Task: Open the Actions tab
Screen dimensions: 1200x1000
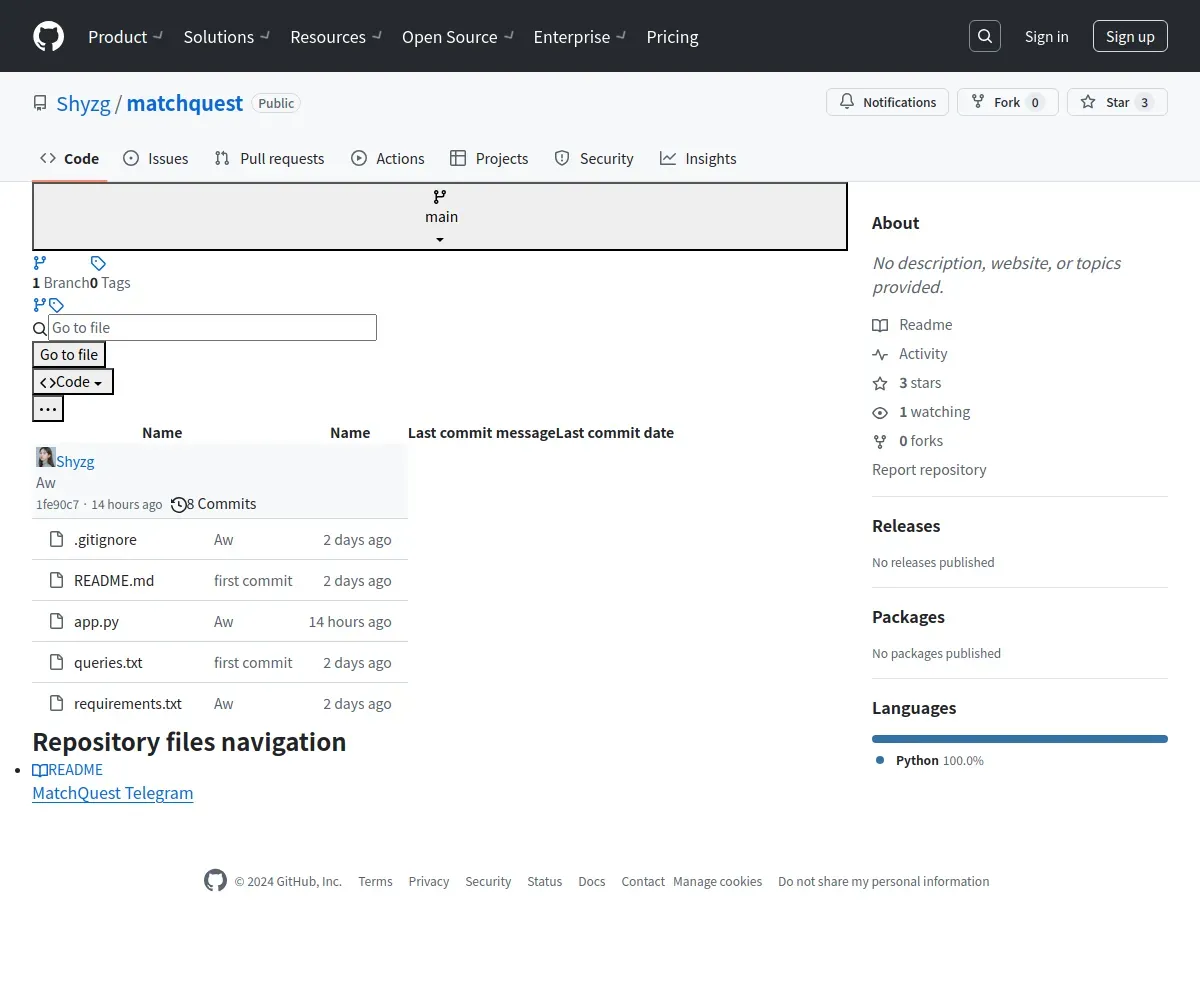Action: (388, 158)
